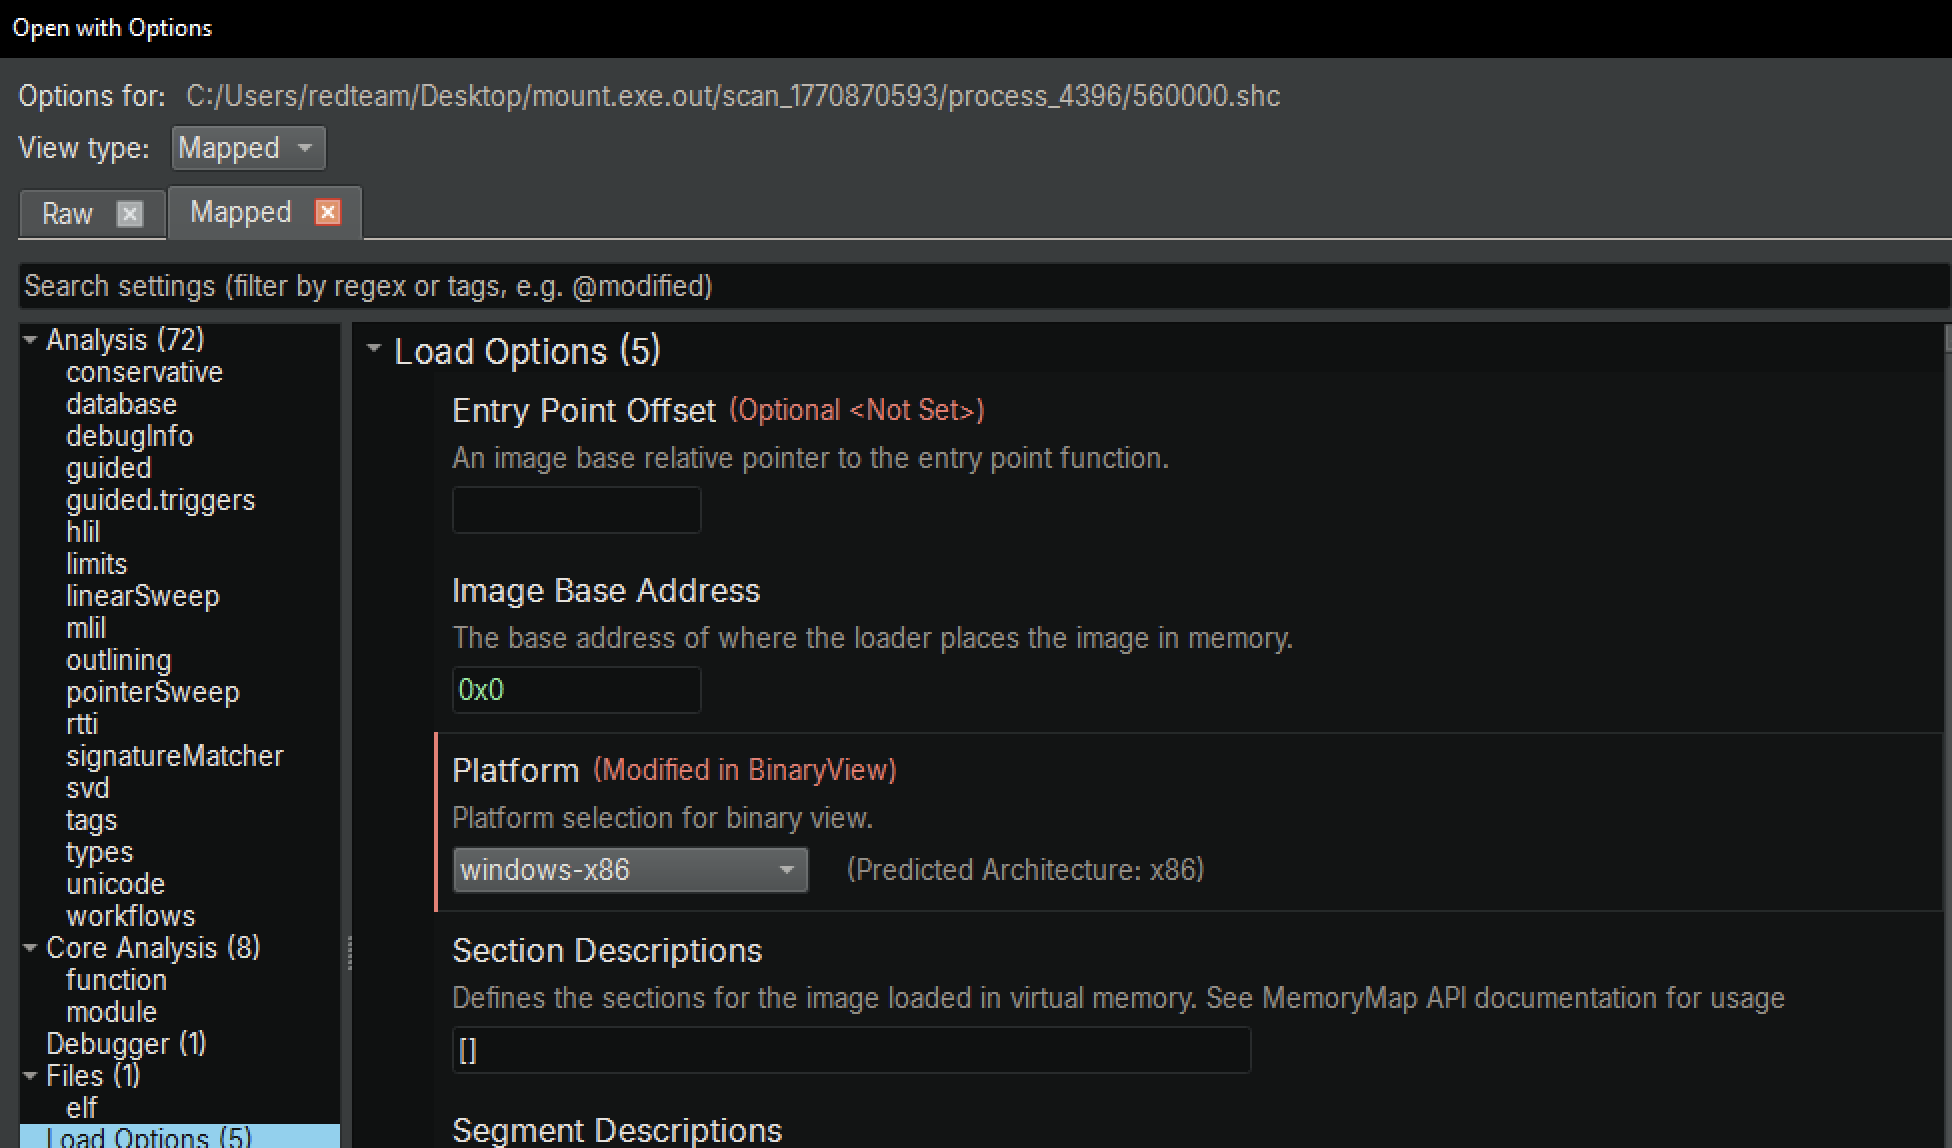This screenshot has height=1148, width=1952.
Task: Select signatureMatcher in the tree
Action: coord(174,756)
